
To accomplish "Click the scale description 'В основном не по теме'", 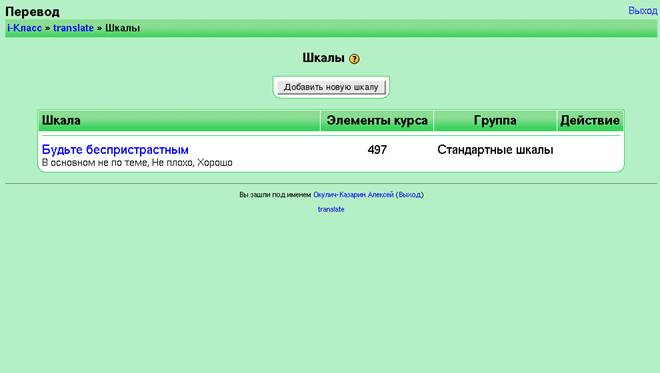I will (95, 163).
